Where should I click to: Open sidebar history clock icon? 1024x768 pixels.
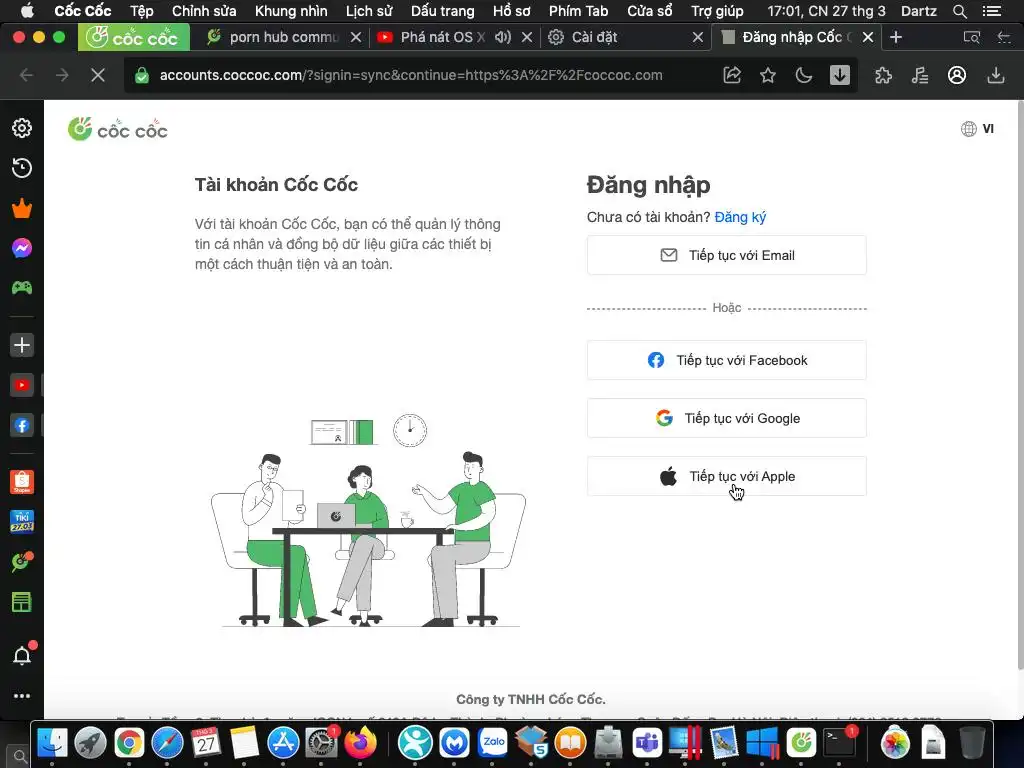tap(22, 168)
